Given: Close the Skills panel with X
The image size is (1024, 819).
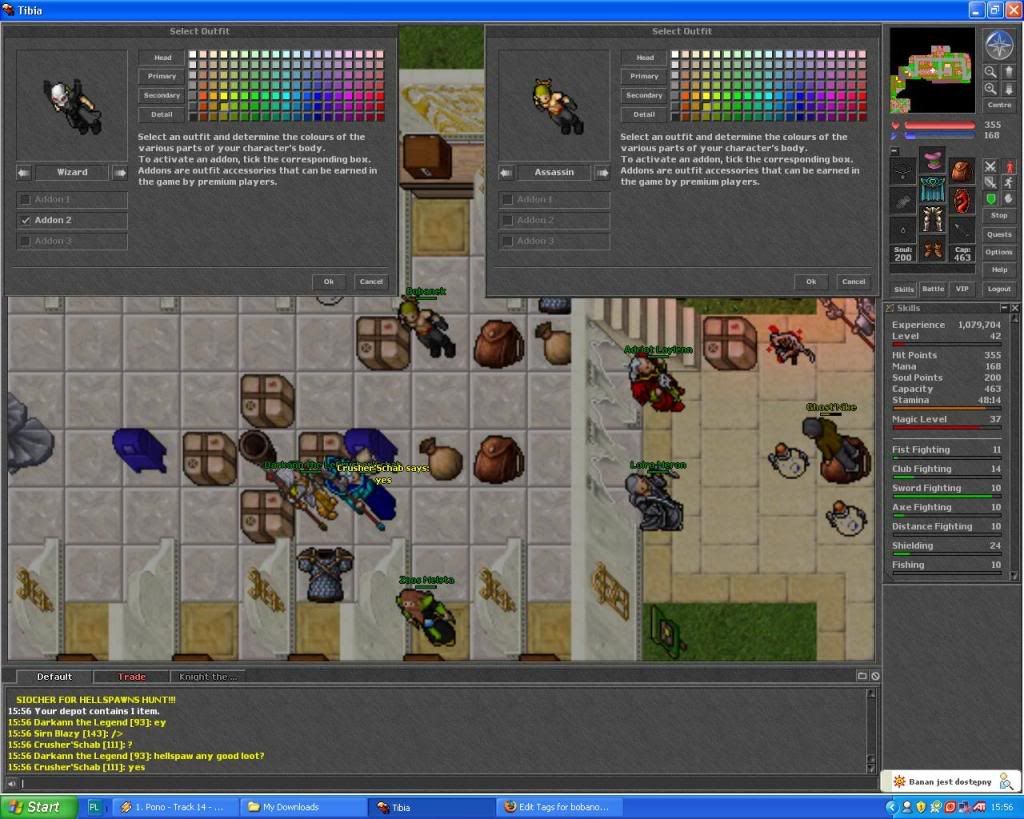Looking at the screenshot, I should pos(1014,308).
